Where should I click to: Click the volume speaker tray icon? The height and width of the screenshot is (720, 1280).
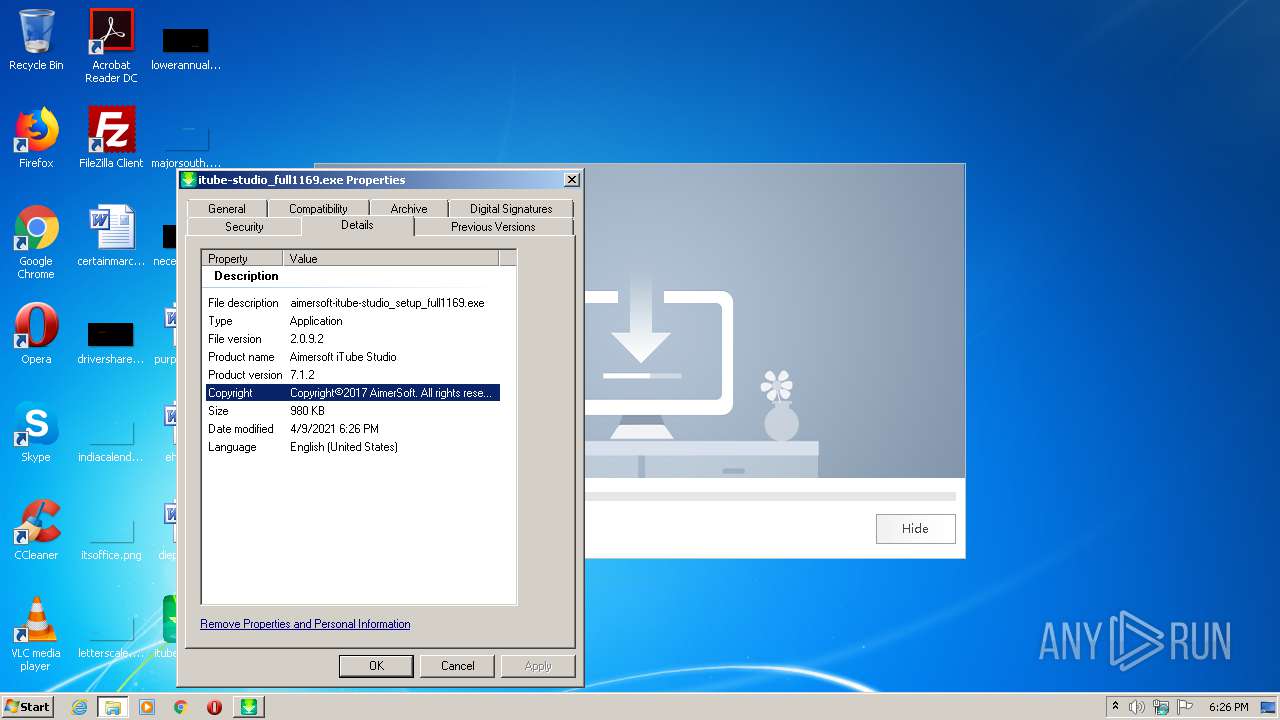click(x=1137, y=707)
